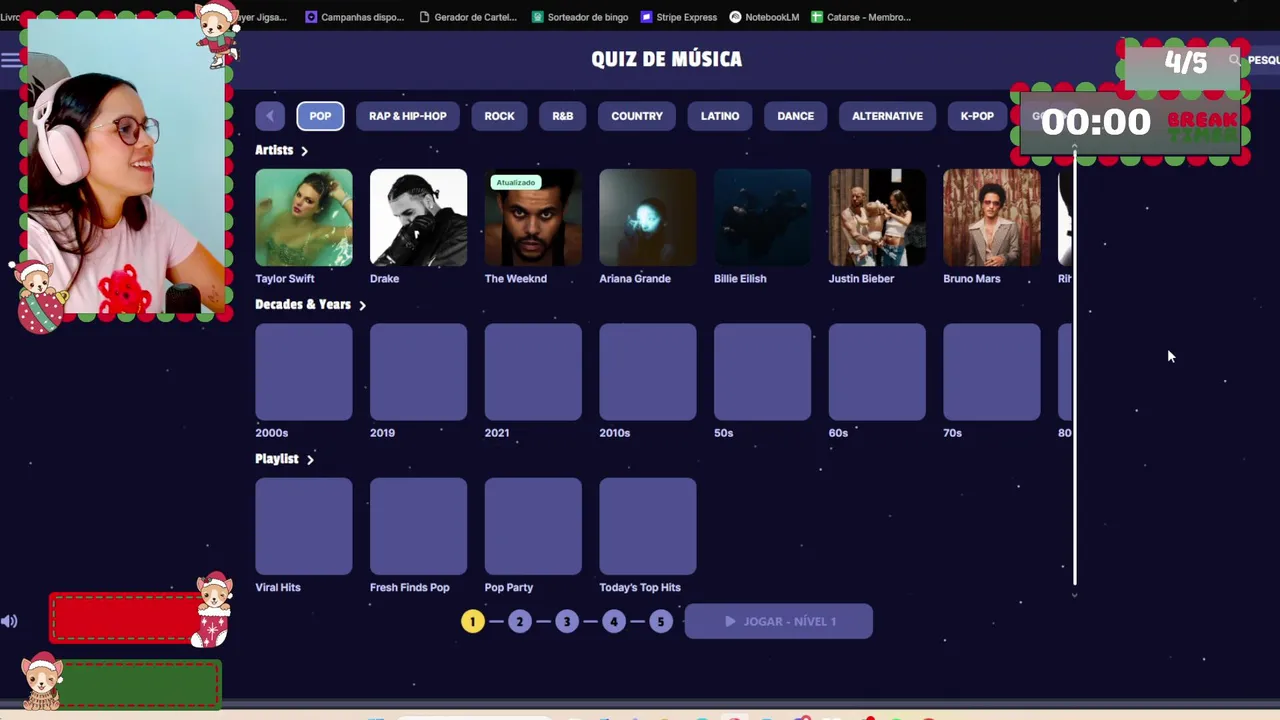Open the Fresh Finds Pop playlist tile
The height and width of the screenshot is (720, 1280).
[418, 526]
